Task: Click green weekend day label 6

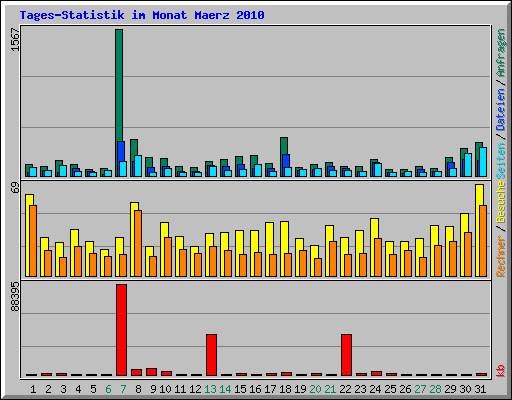Action: (x=108, y=389)
